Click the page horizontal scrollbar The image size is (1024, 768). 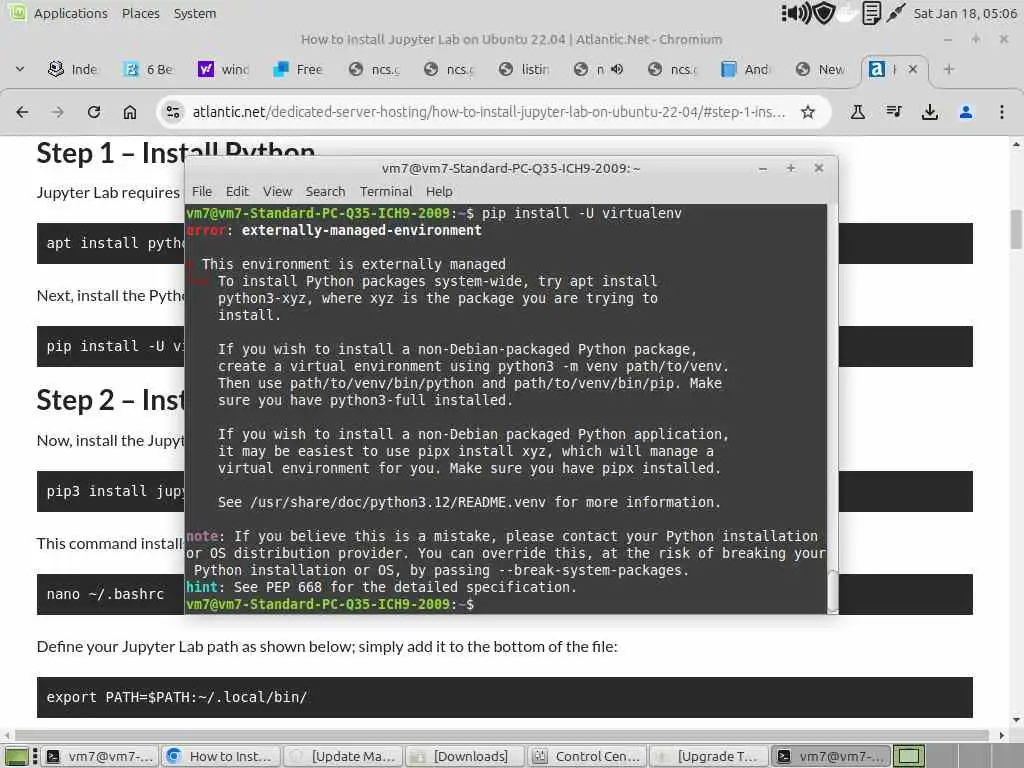pos(505,735)
